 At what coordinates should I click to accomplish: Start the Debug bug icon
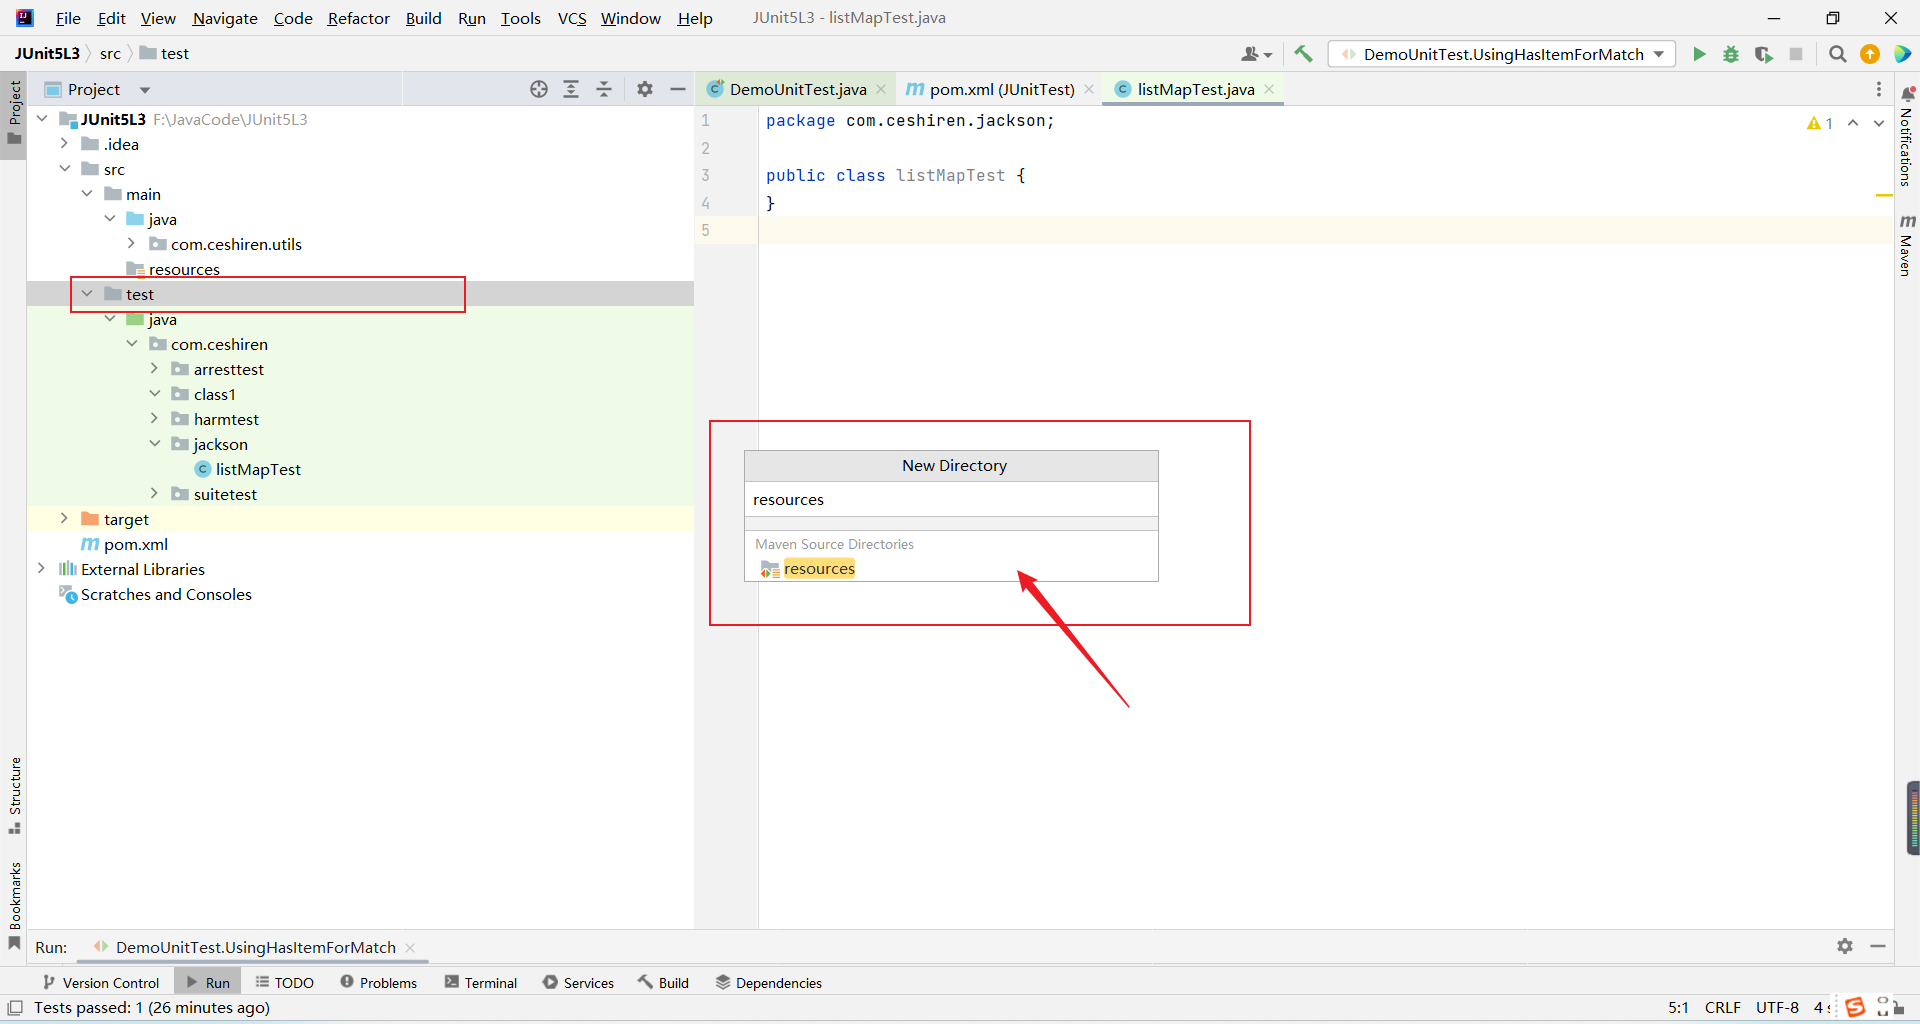1731,54
